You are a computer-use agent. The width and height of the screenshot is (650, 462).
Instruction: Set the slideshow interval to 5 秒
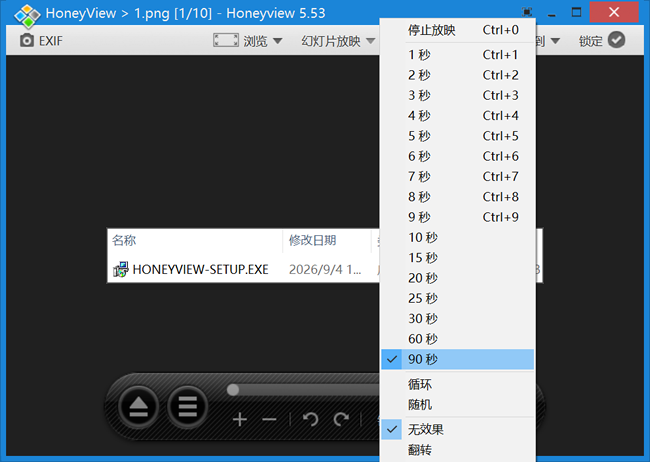(458, 136)
